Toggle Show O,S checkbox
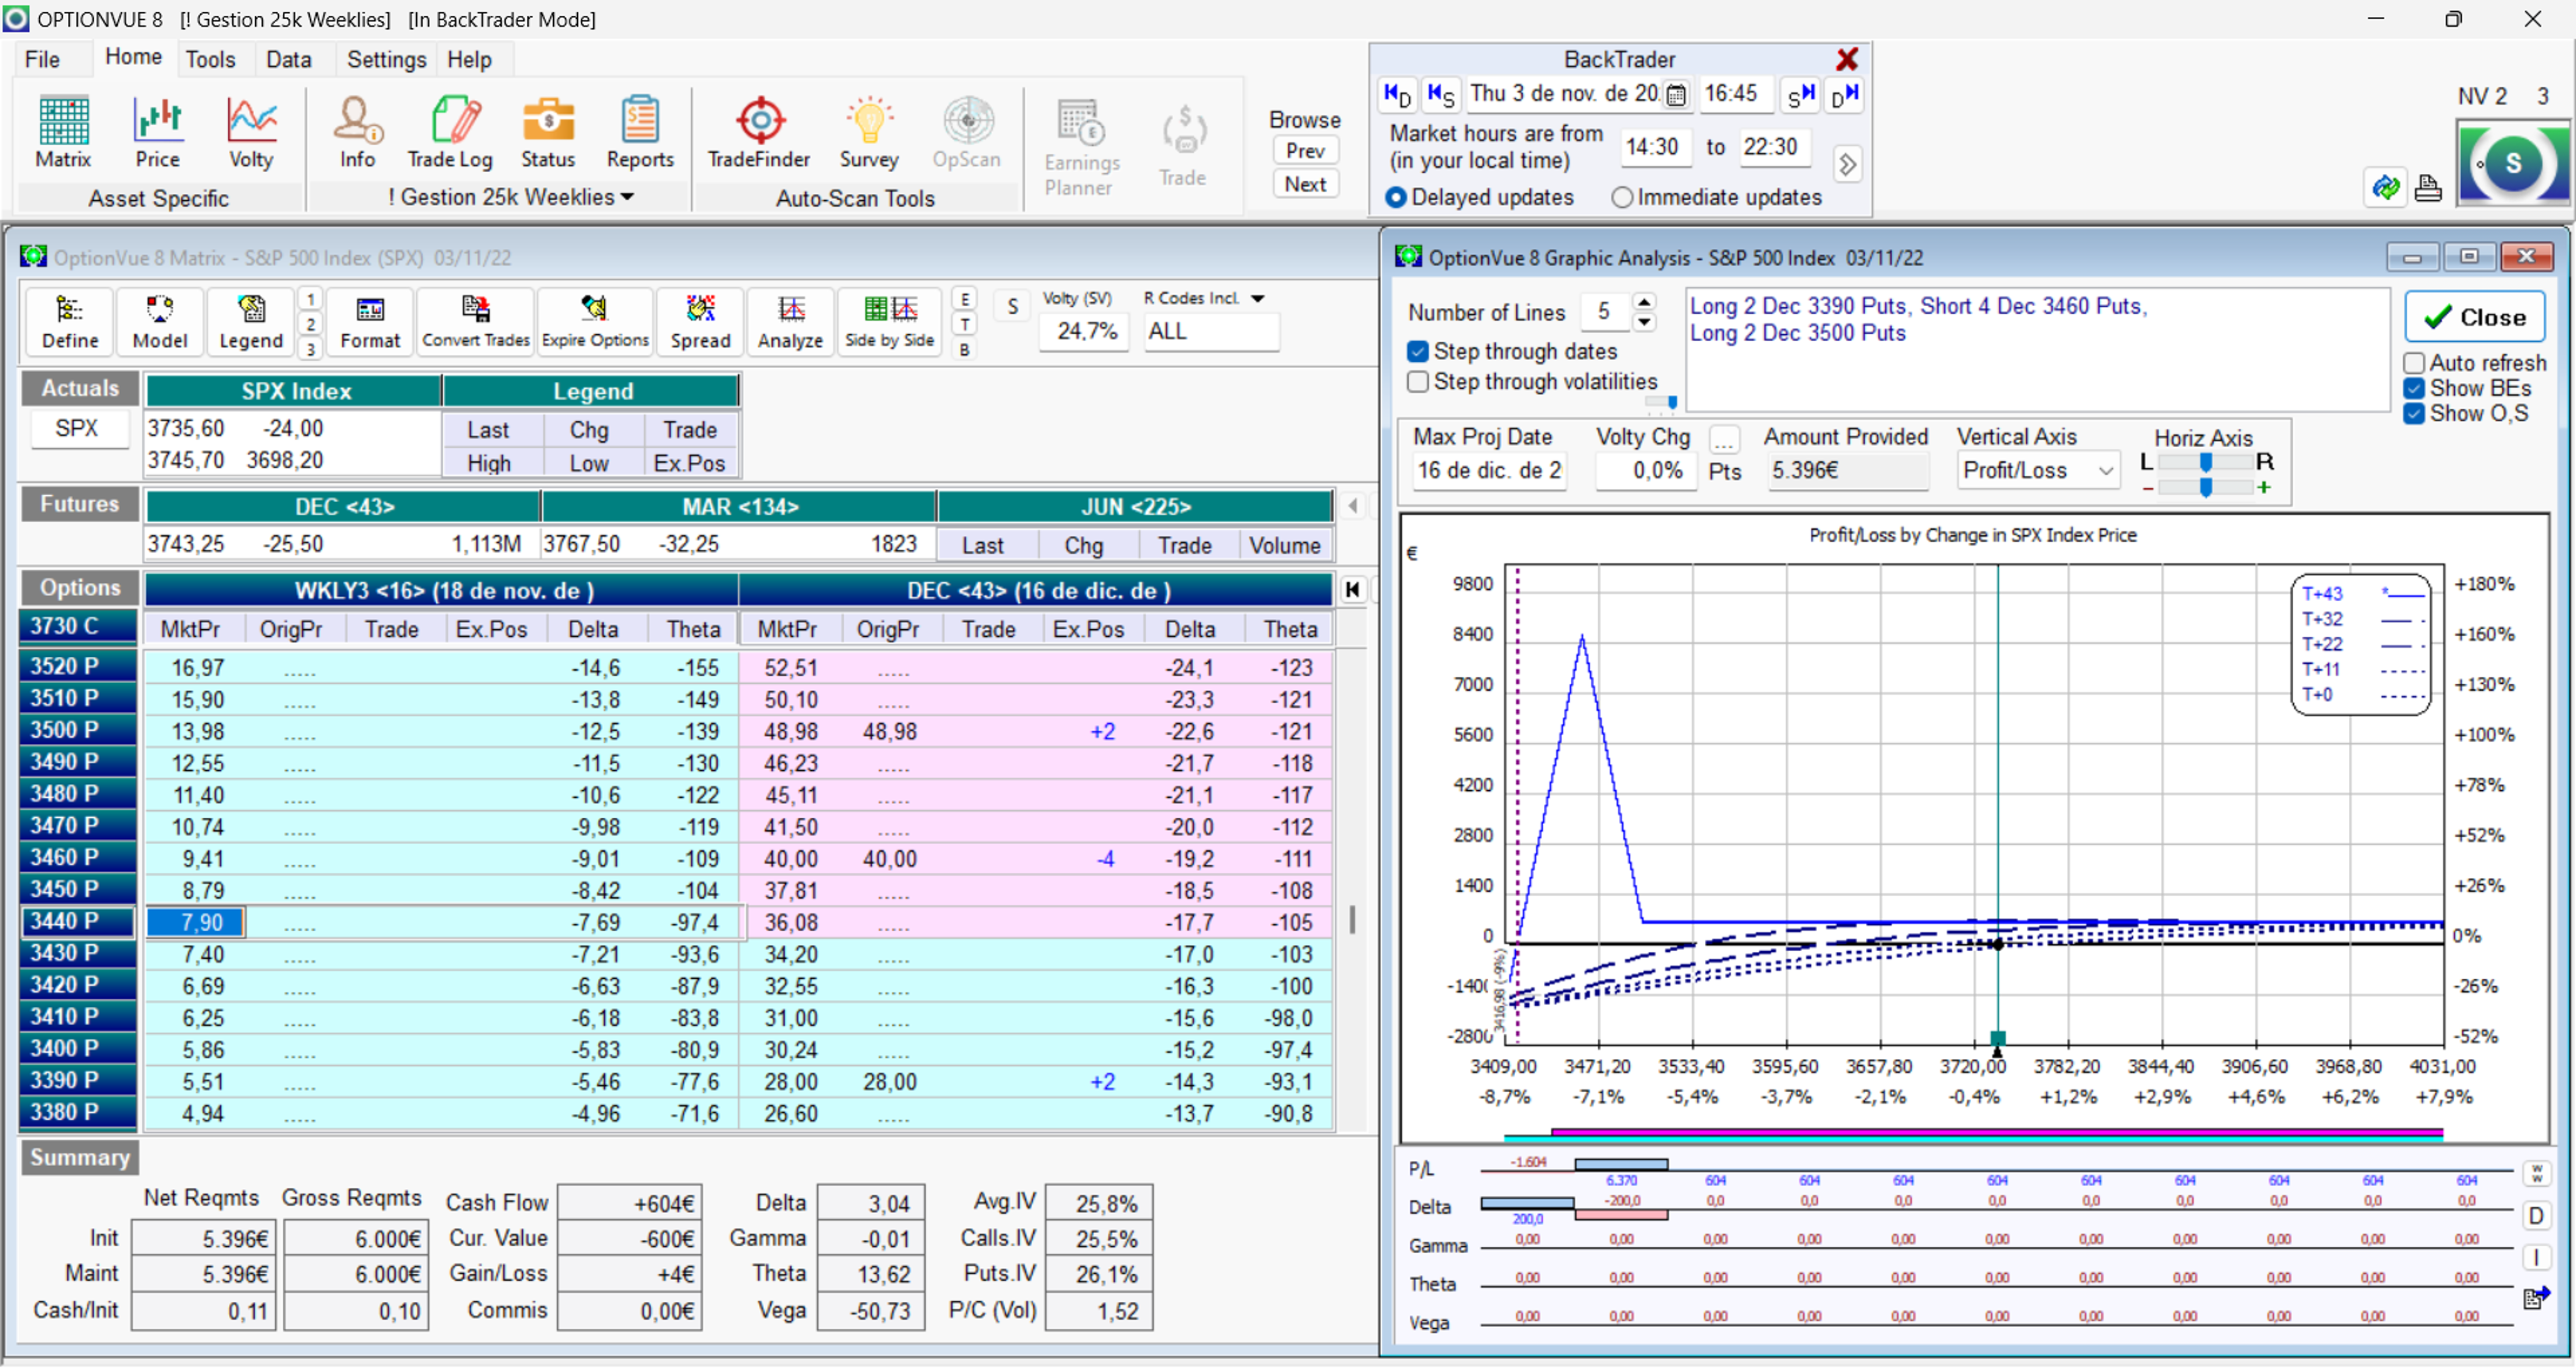The width and height of the screenshot is (2576, 1368). coord(2414,414)
